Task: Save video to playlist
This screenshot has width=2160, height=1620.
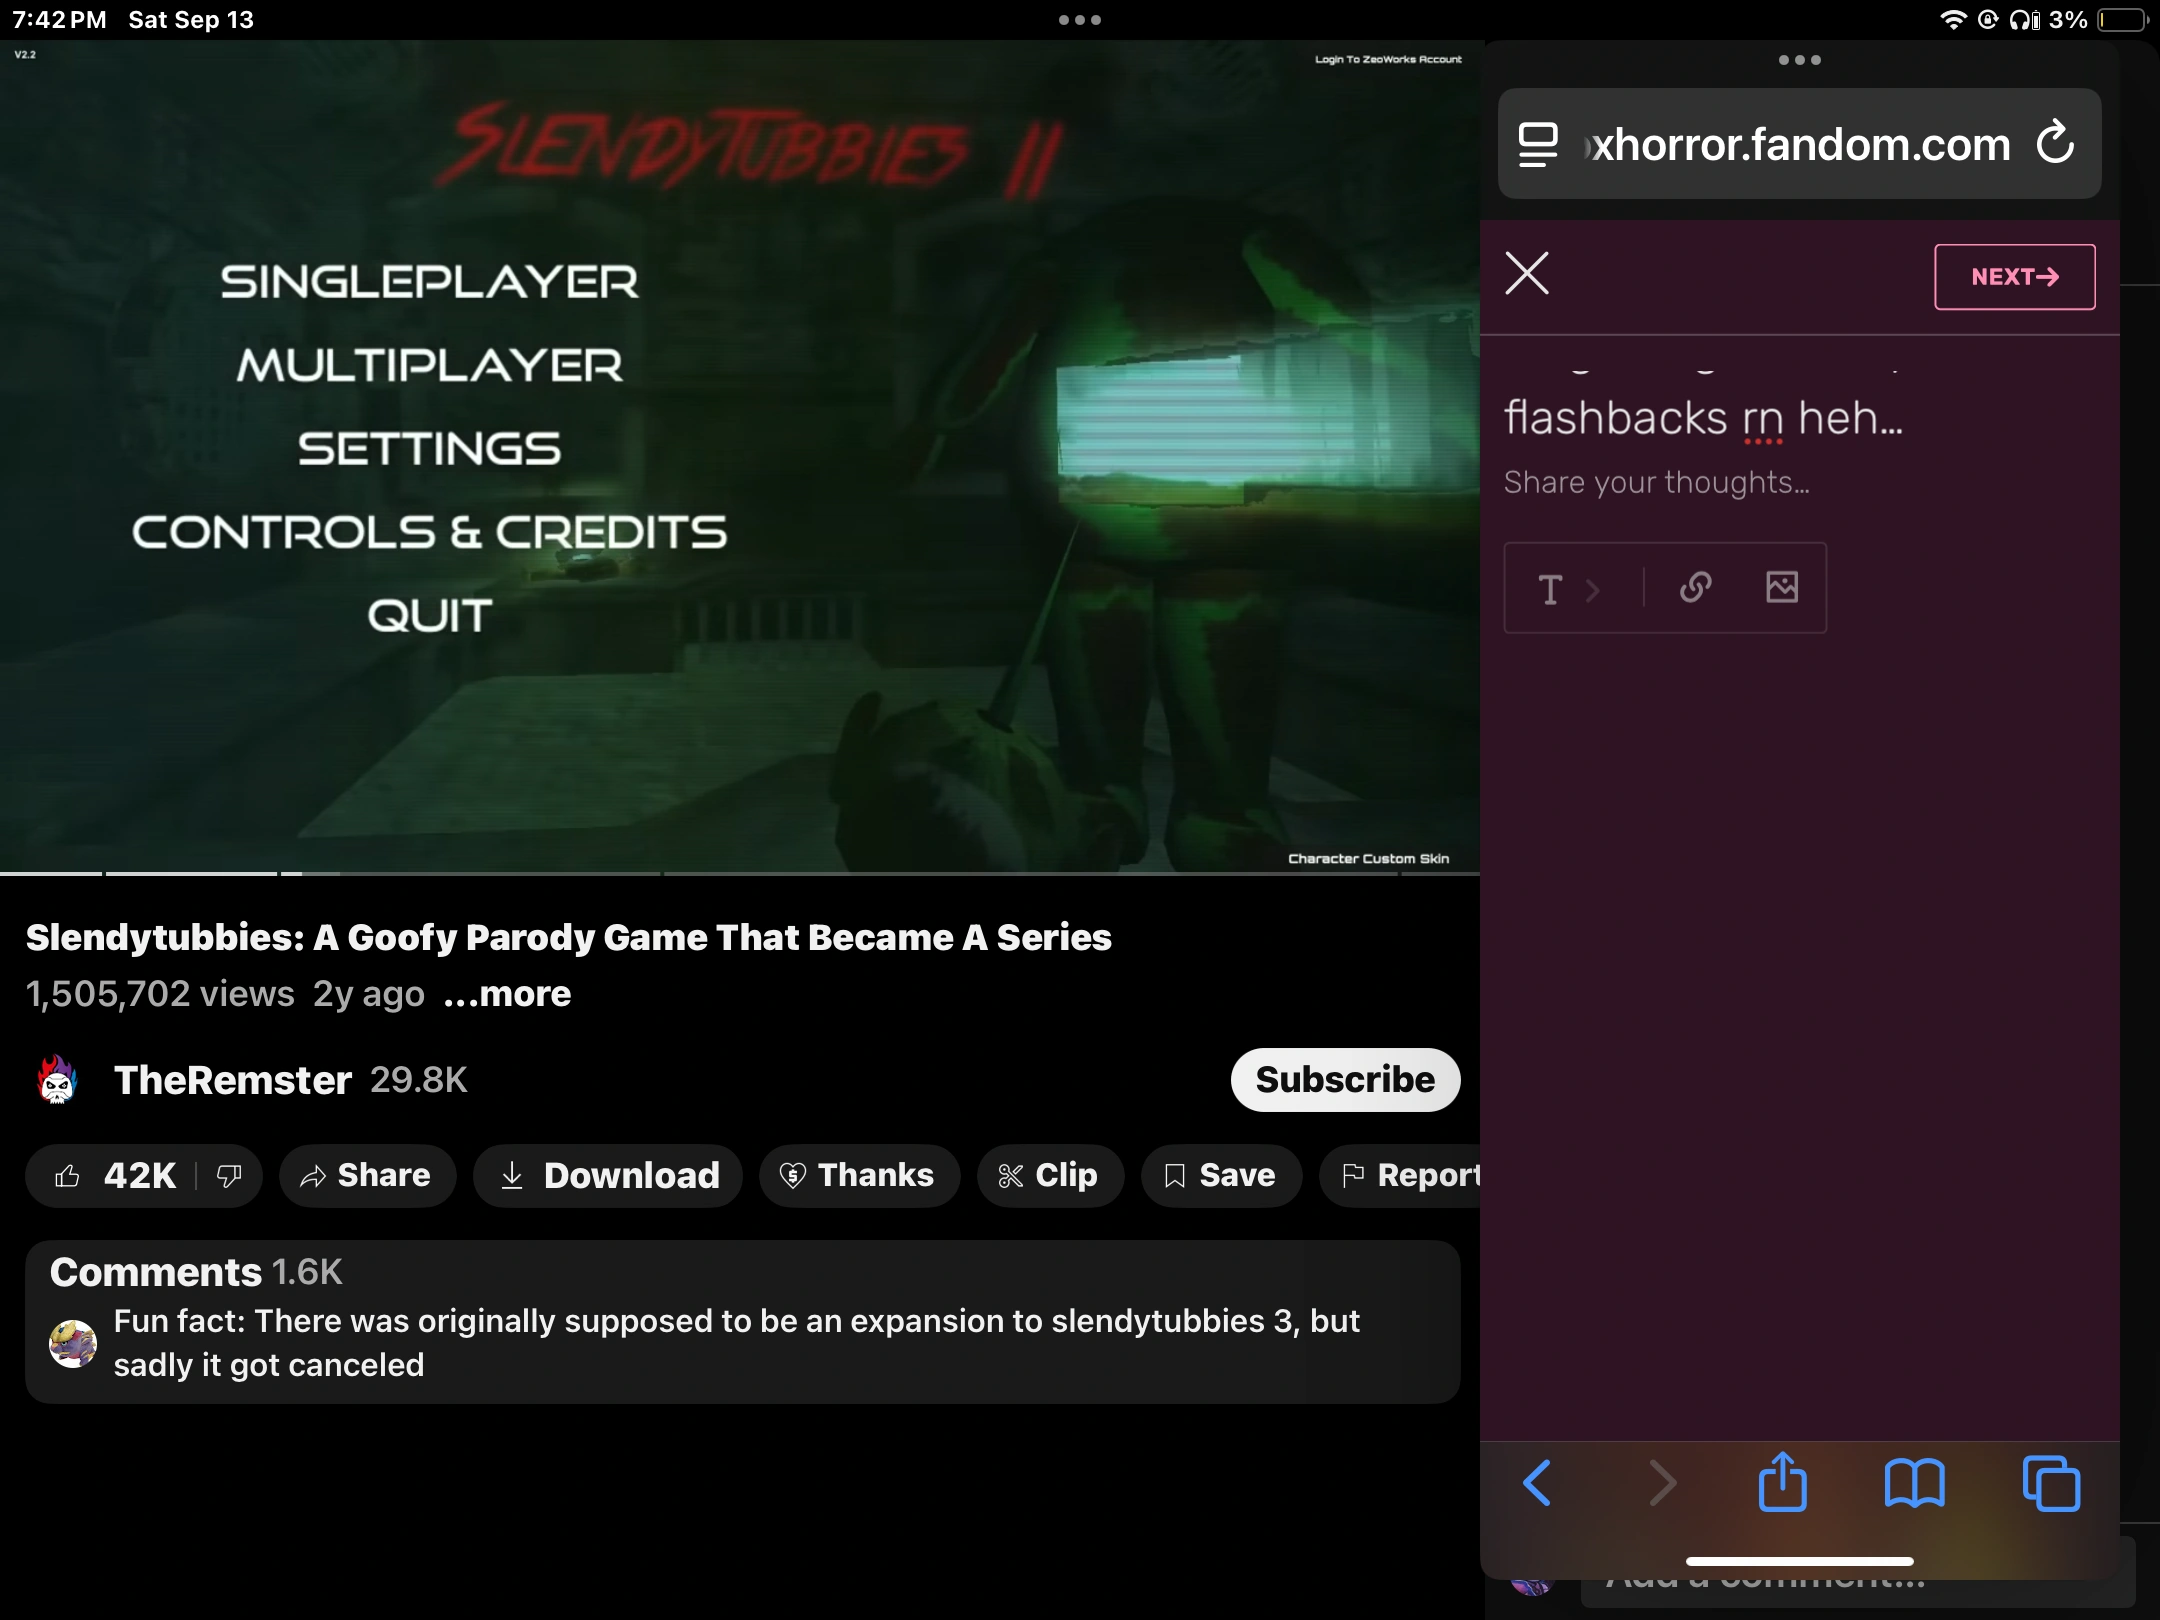Action: (1221, 1176)
